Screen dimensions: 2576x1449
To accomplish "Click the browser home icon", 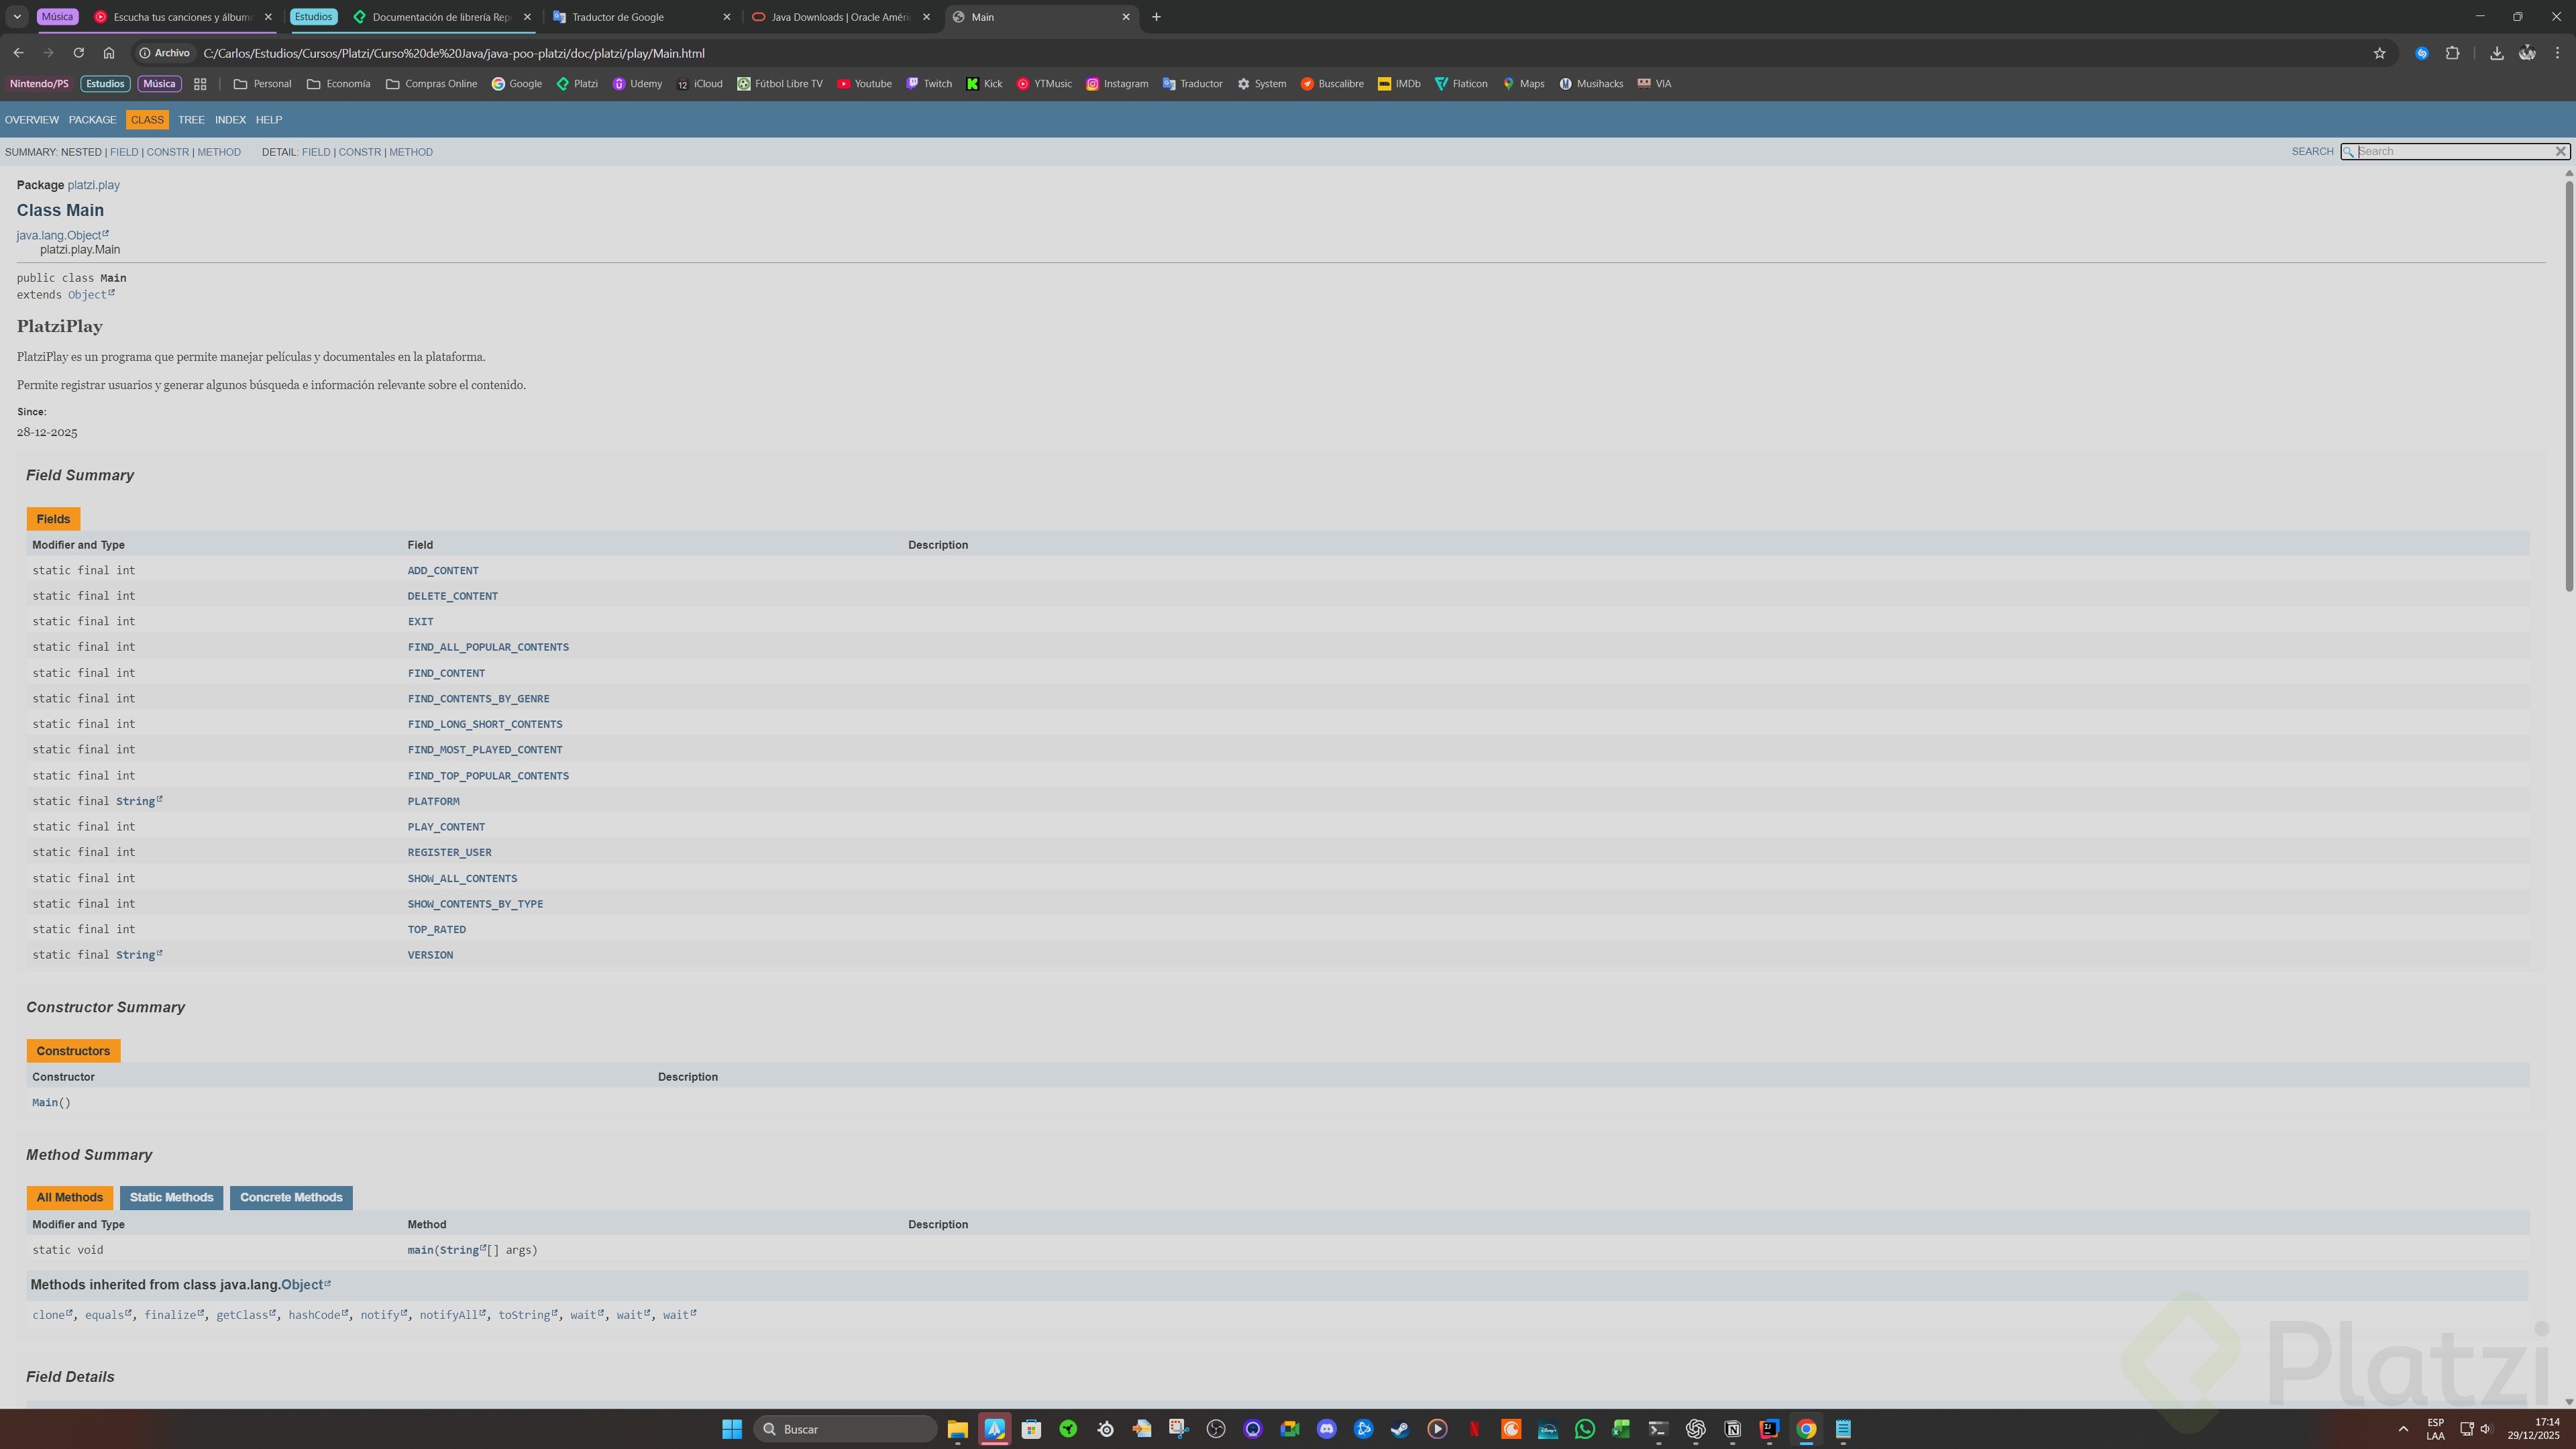I will (x=109, y=53).
